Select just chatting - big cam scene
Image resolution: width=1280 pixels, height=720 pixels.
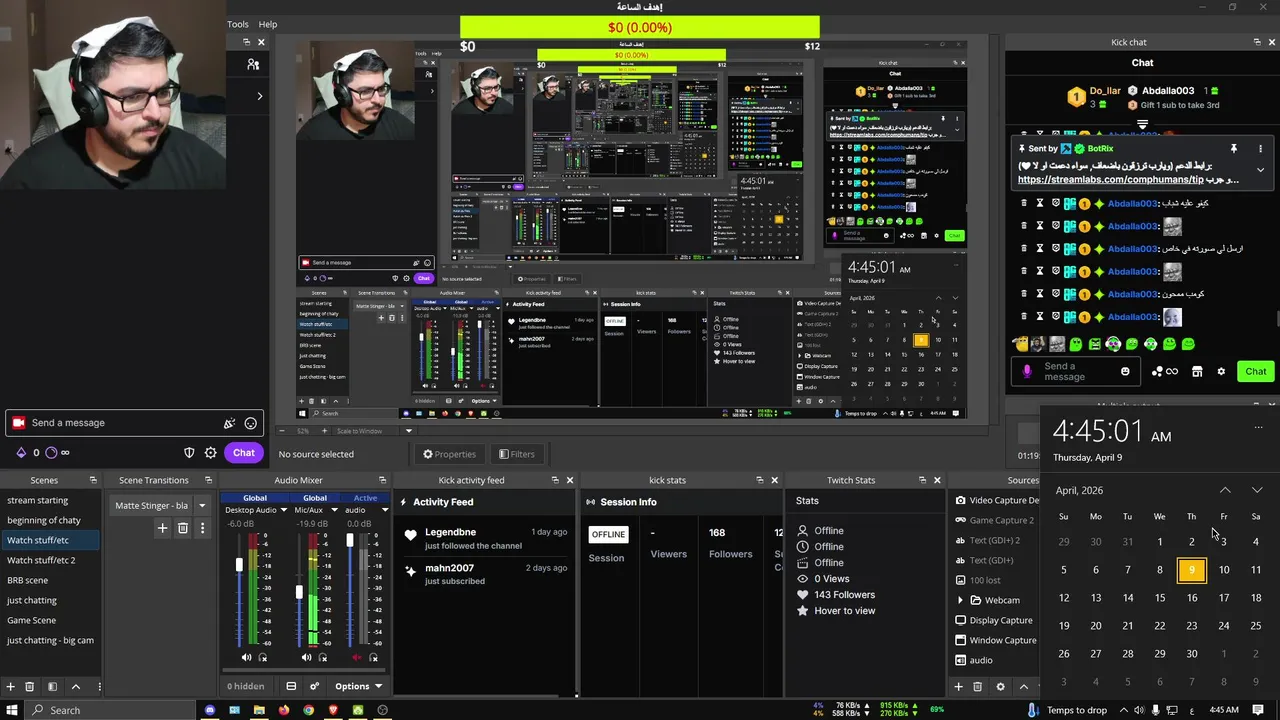[50, 640]
